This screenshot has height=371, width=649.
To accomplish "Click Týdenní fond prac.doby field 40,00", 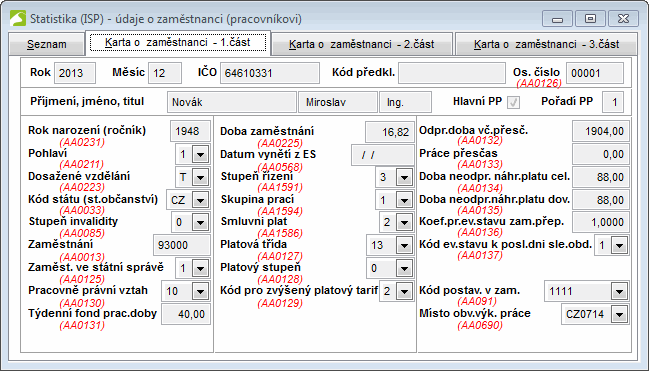I will point(186,314).
